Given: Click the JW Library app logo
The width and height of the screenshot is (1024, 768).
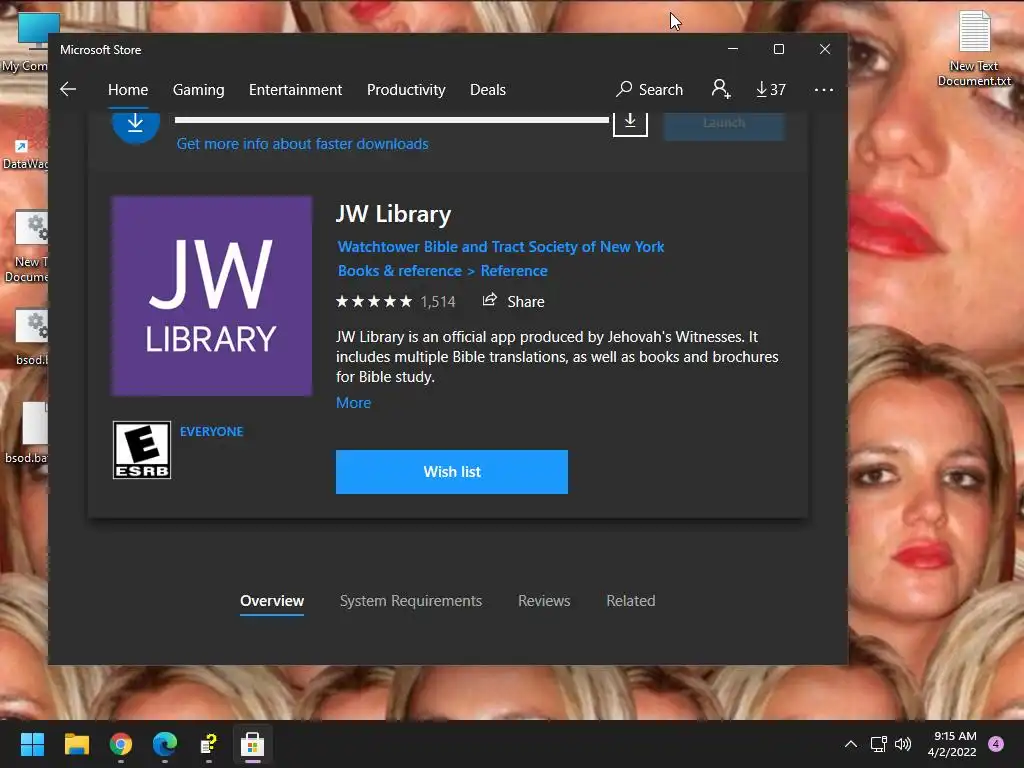Looking at the screenshot, I should pos(212,296).
